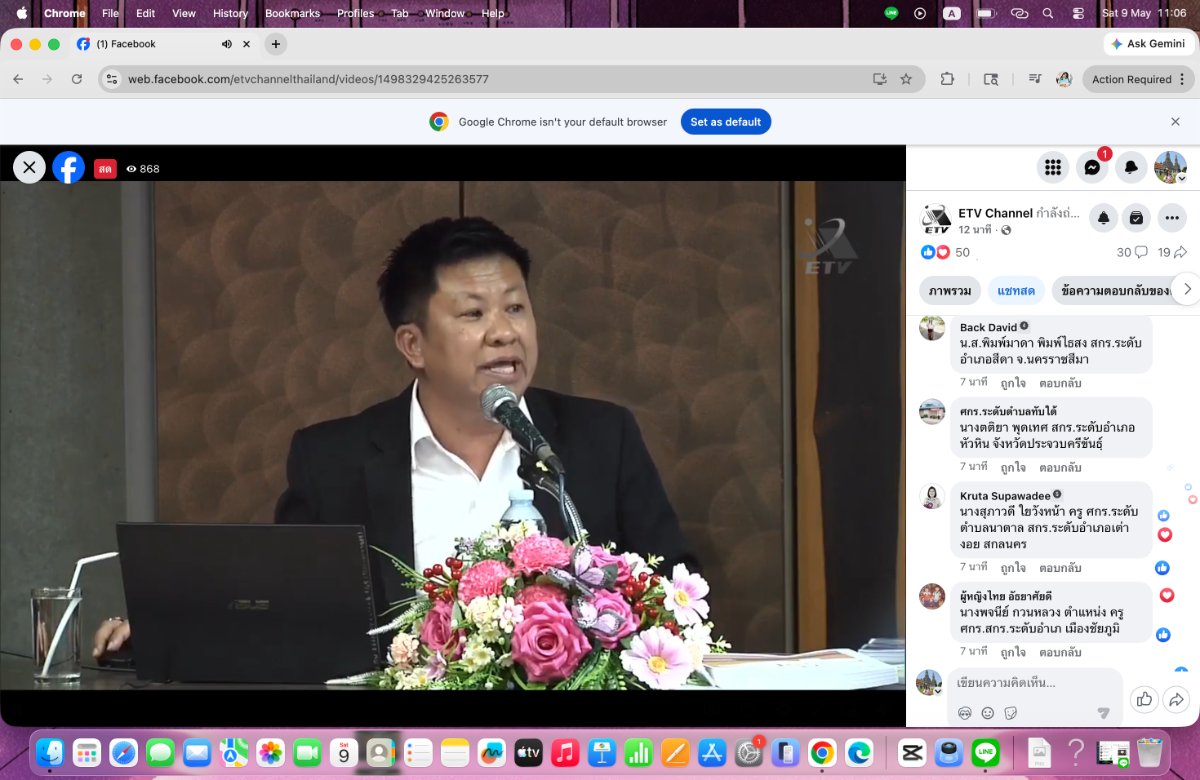1200x780 pixels.
Task: Open sticker picker in comment box
Action: coord(1011,713)
